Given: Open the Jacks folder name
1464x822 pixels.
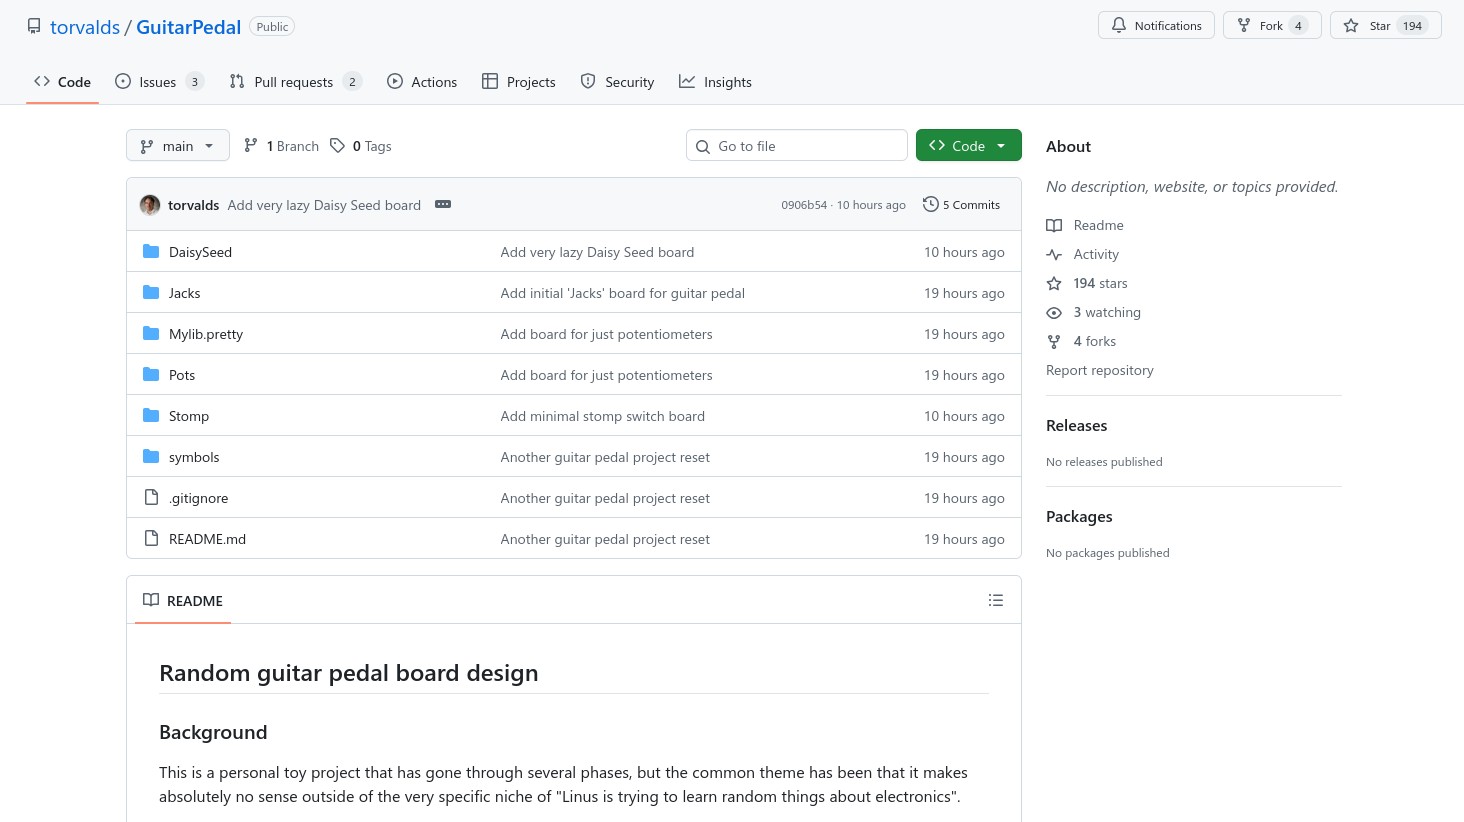Looking at the screenshot, I should (184, 293).
